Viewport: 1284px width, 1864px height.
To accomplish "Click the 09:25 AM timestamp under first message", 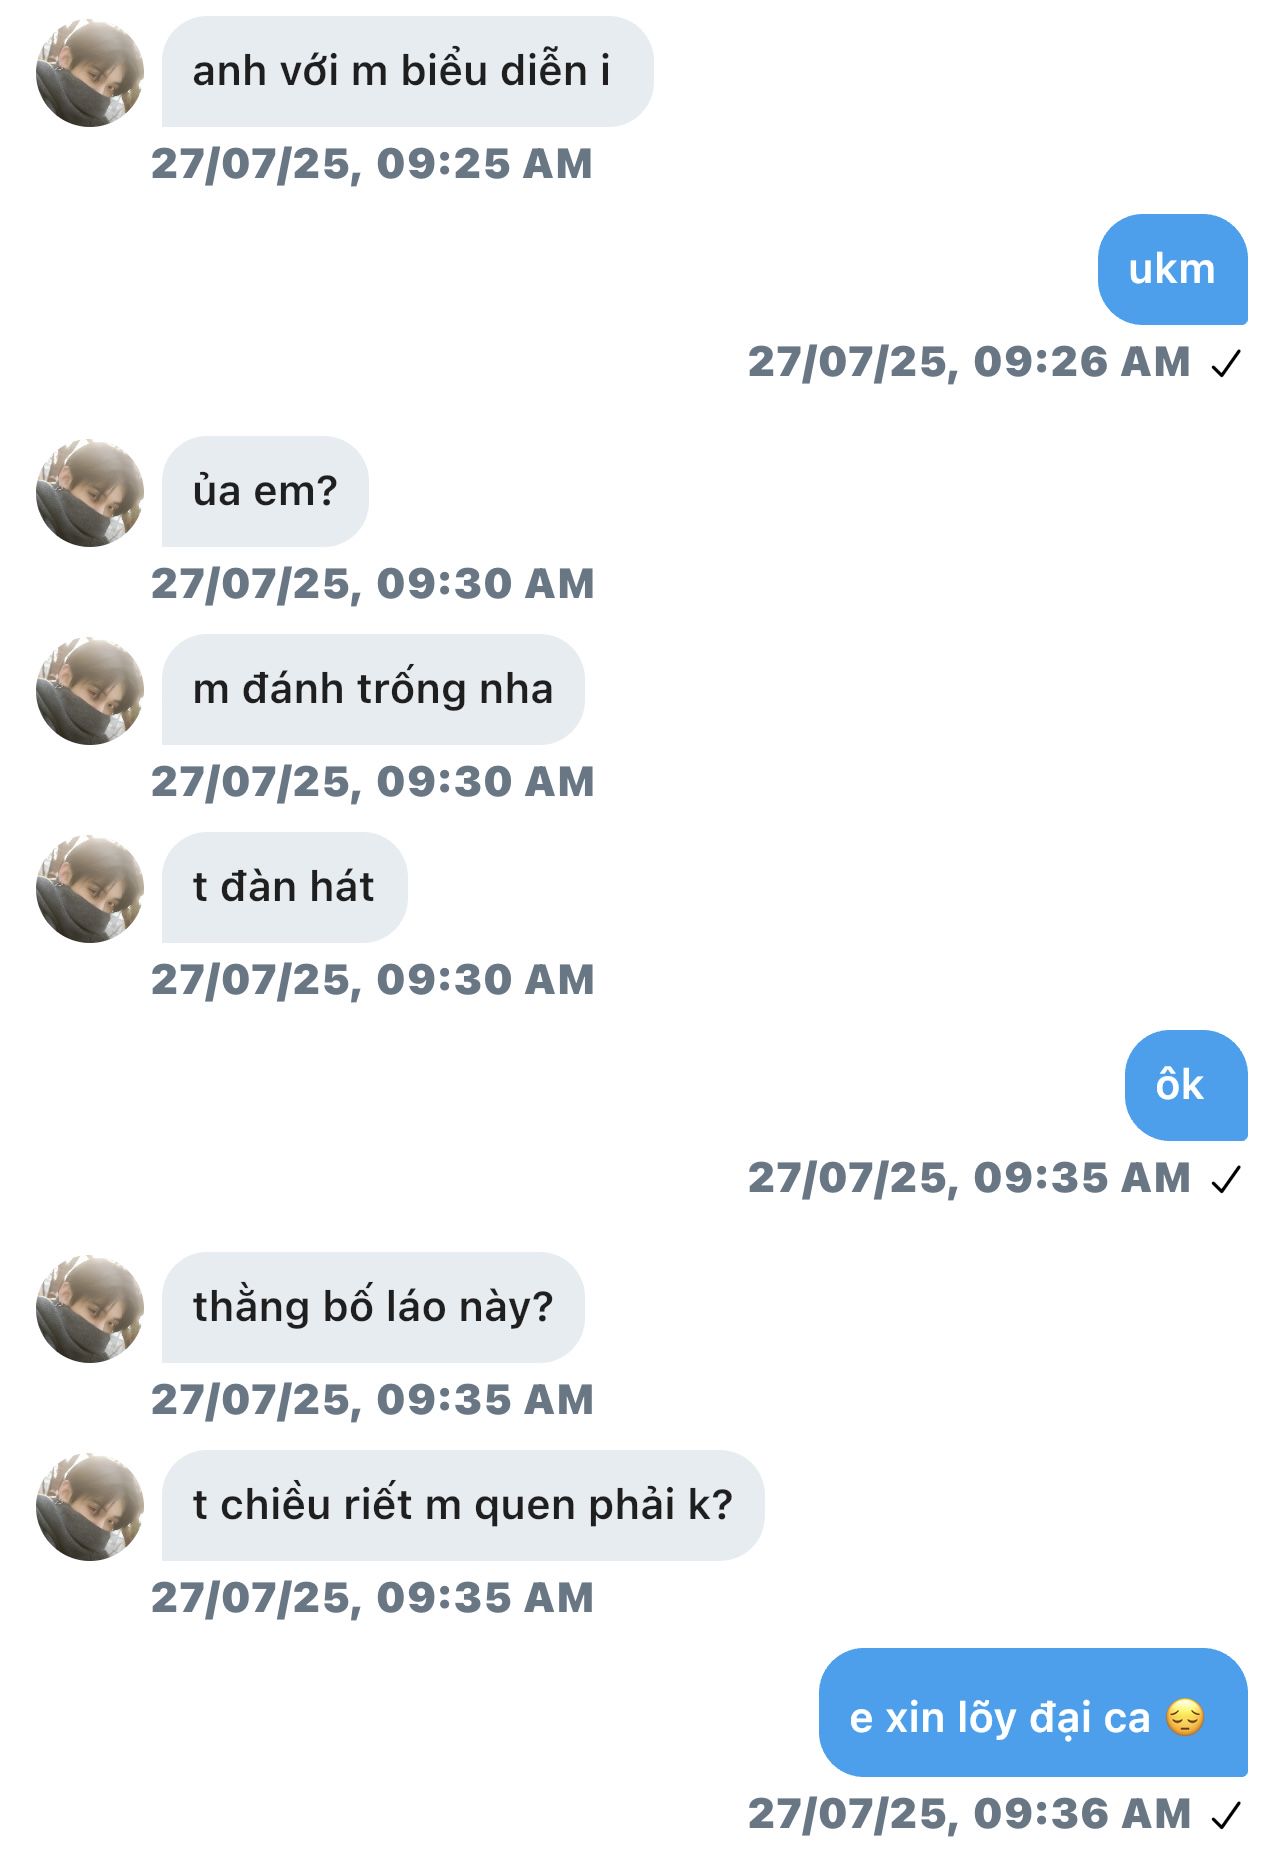I will click(x=372, y=164).
